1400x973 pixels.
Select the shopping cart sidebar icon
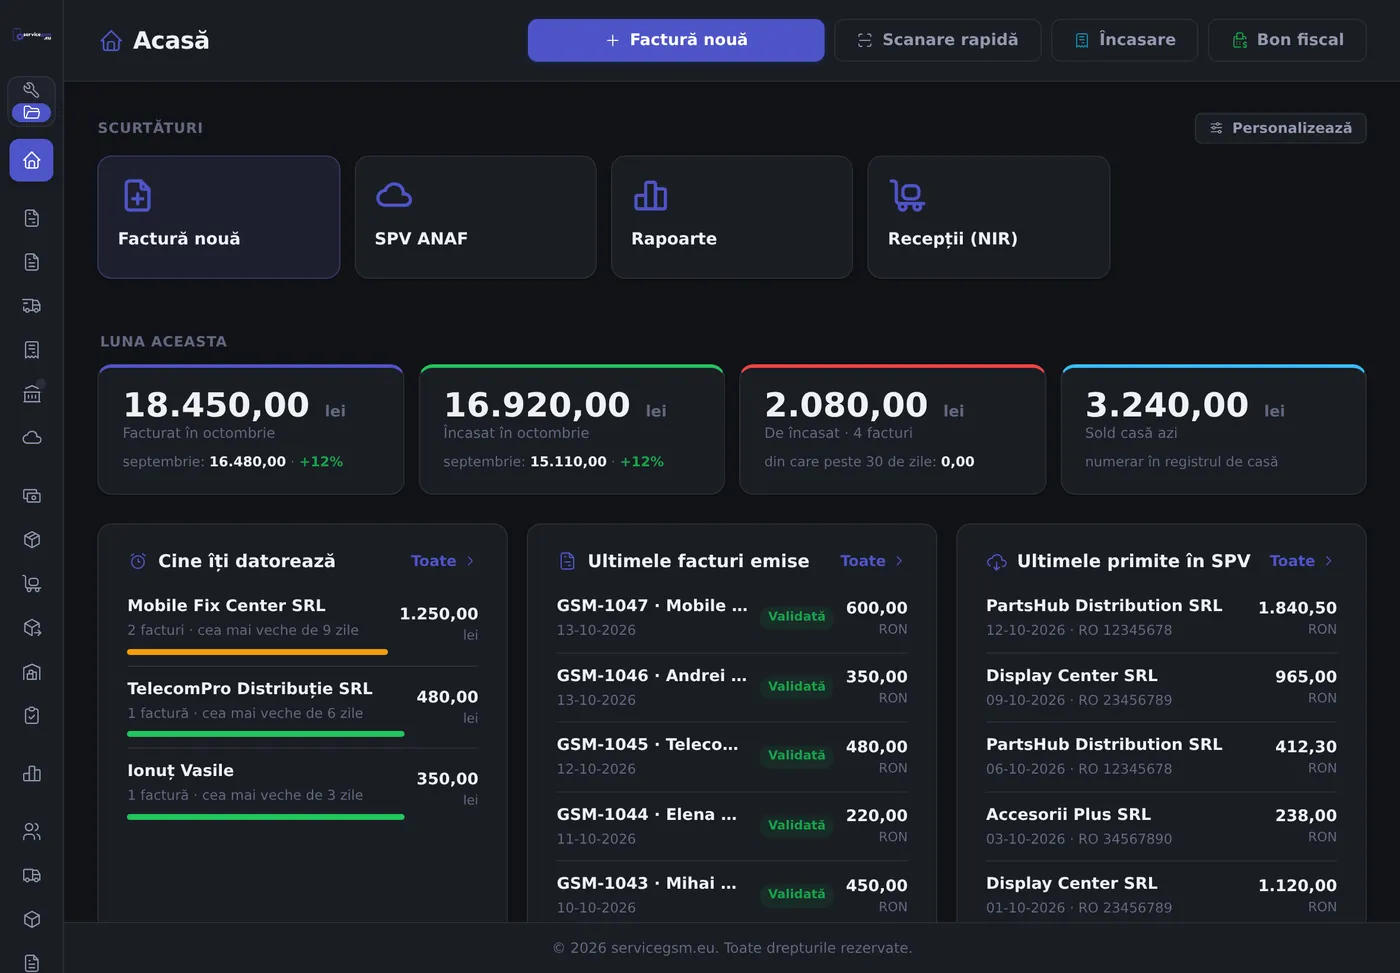click(31, 584)
